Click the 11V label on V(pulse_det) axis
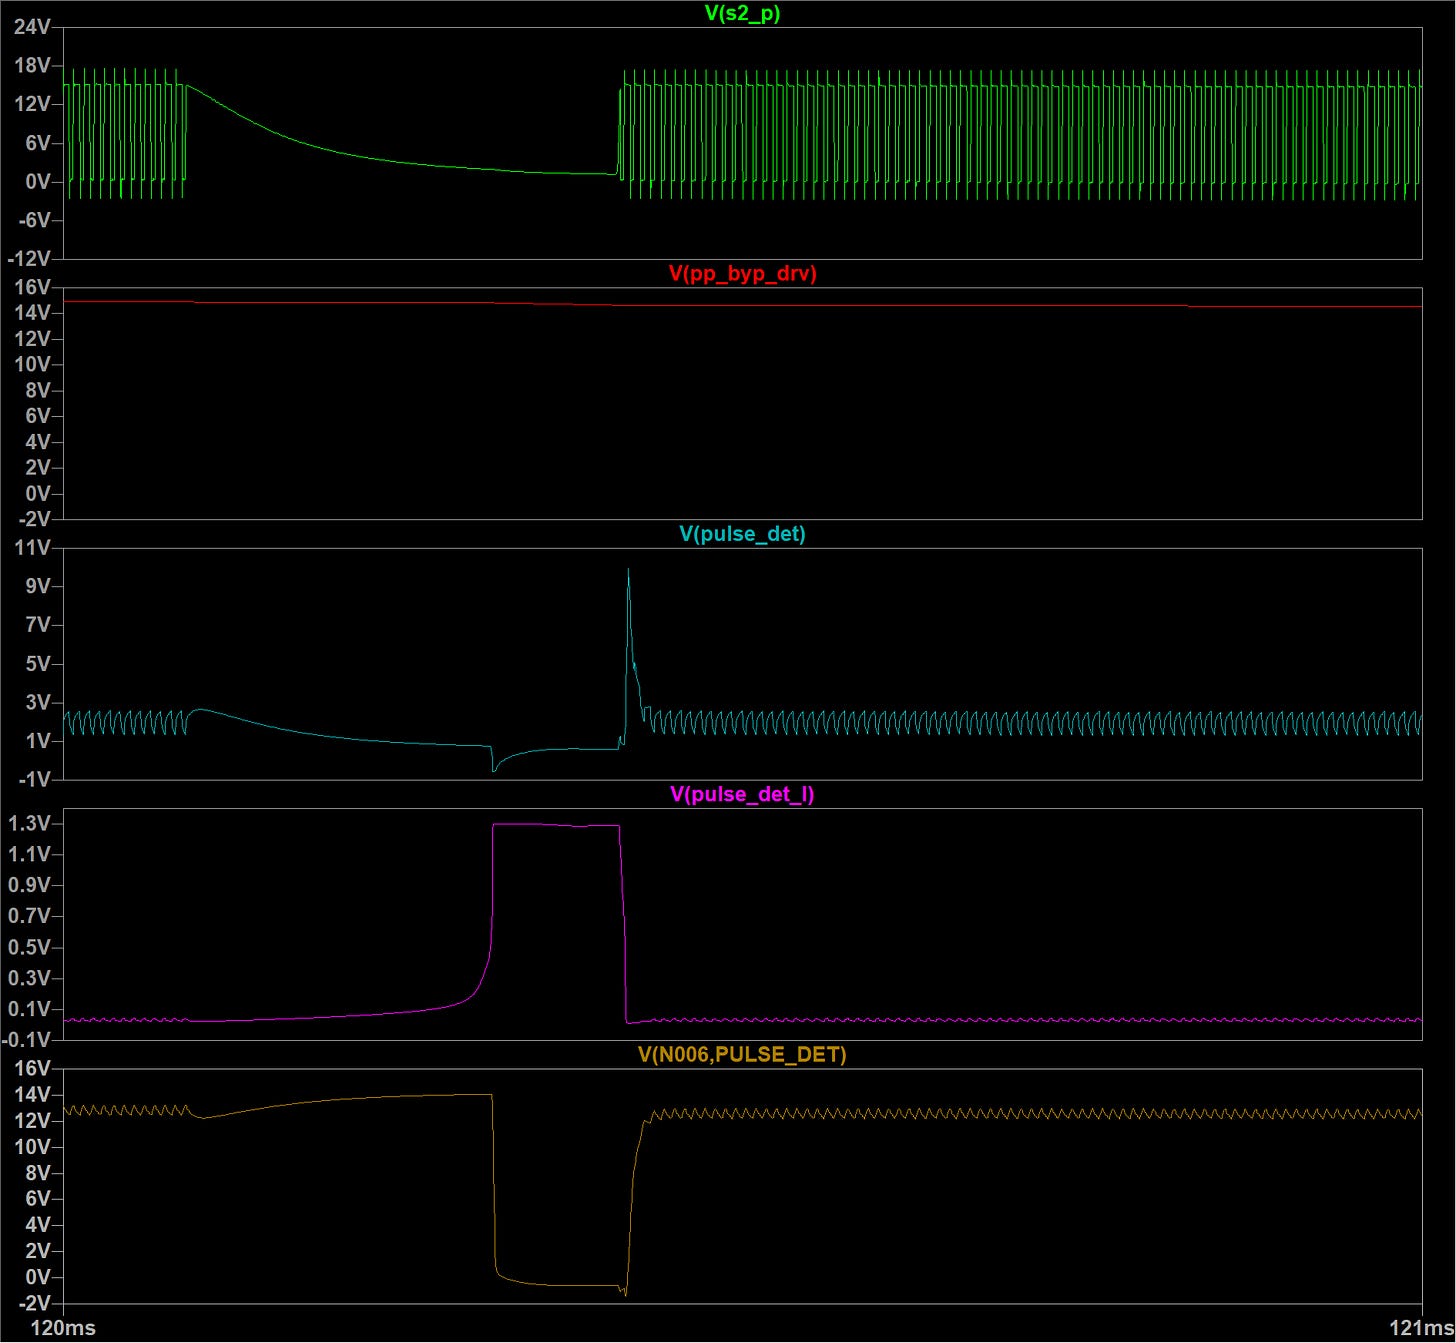The height and width of the screenshot is (1343, 1456). tap(32, 547)
